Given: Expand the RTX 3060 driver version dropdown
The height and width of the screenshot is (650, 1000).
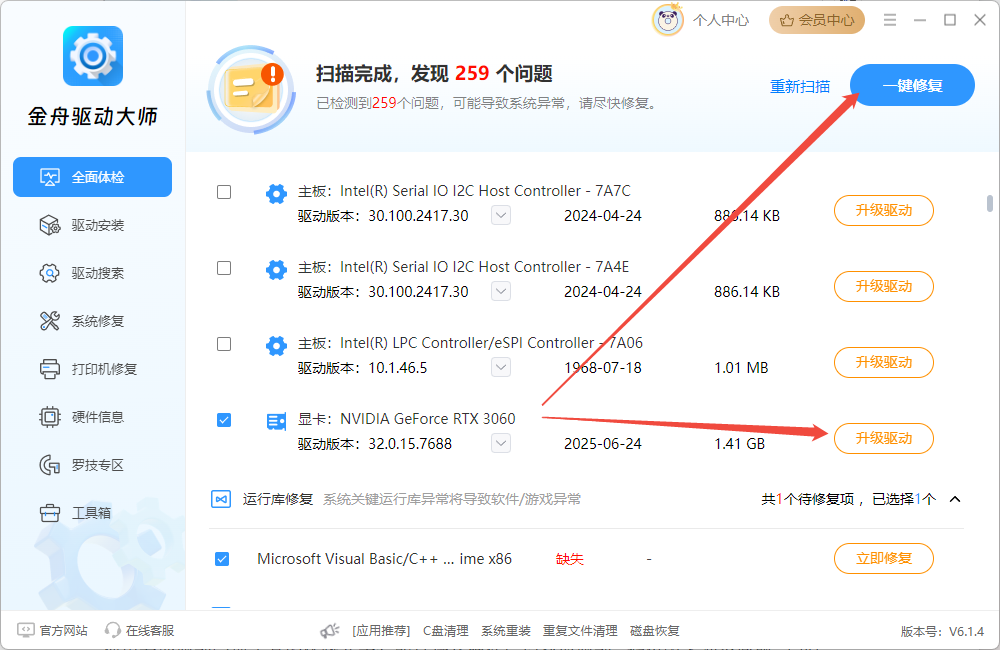Looking at the screenshot, I should click(x=500, y=443).
